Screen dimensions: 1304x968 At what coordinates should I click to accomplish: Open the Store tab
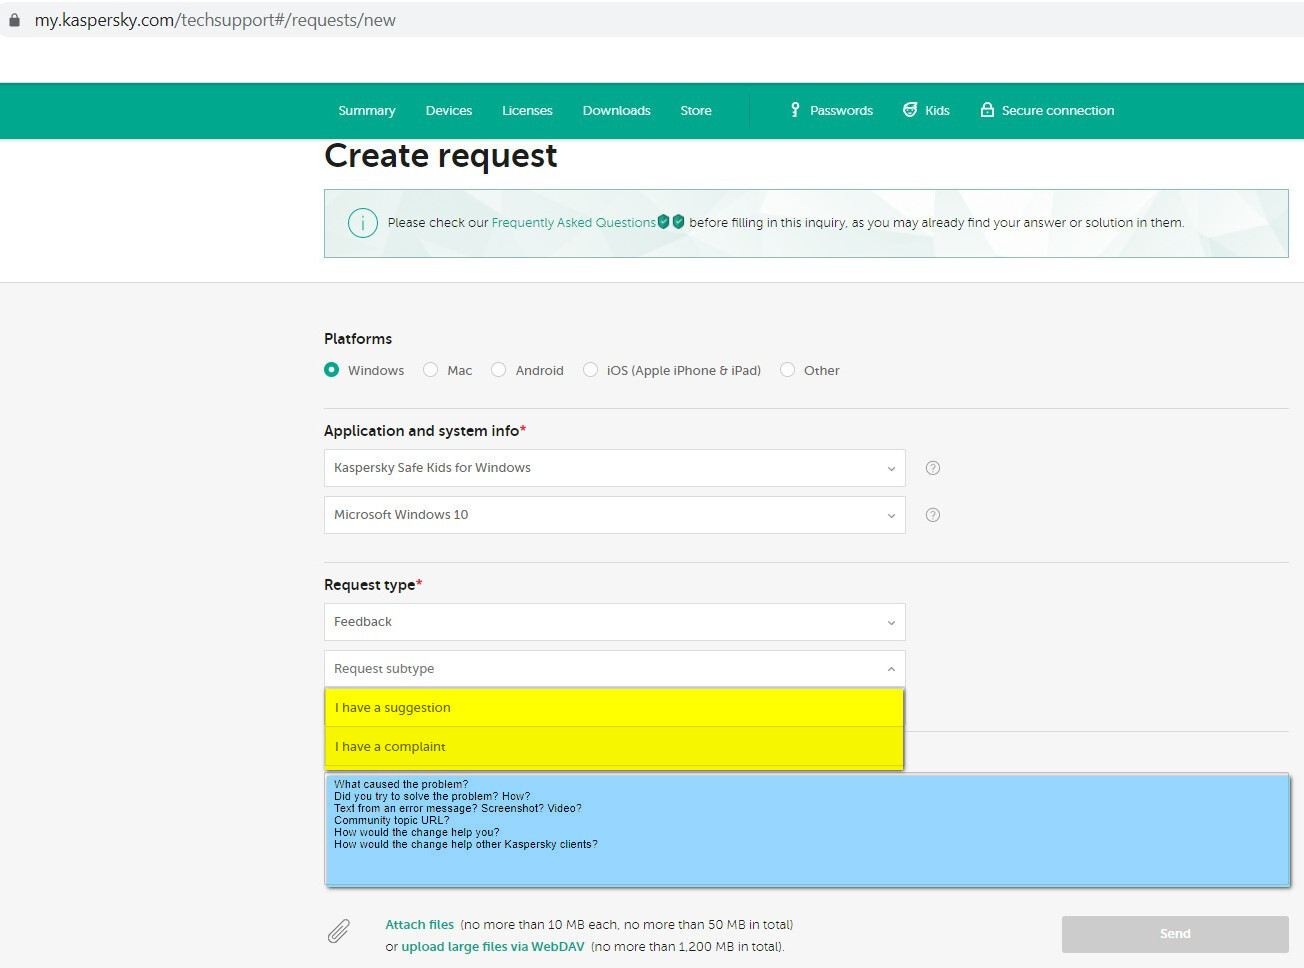[x=696, y=111]
